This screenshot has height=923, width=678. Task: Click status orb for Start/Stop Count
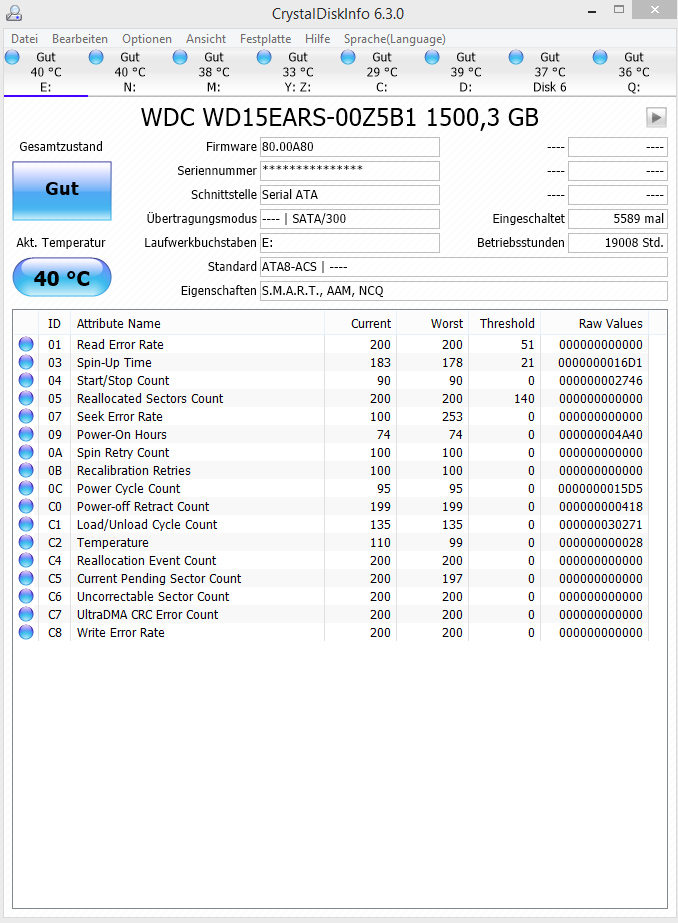[26, 380]
